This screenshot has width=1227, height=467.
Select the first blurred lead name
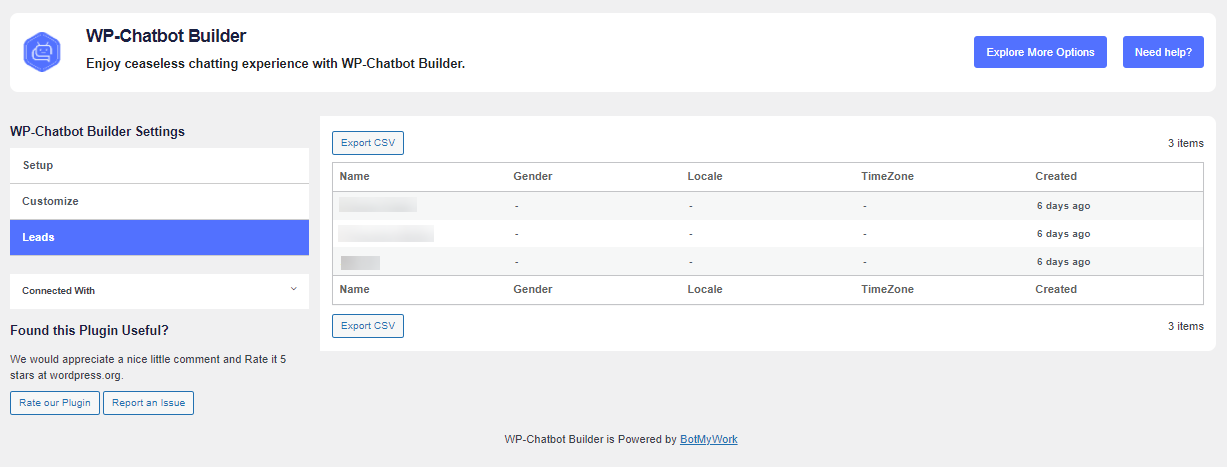pyautogui.click(x=378, y=205)
